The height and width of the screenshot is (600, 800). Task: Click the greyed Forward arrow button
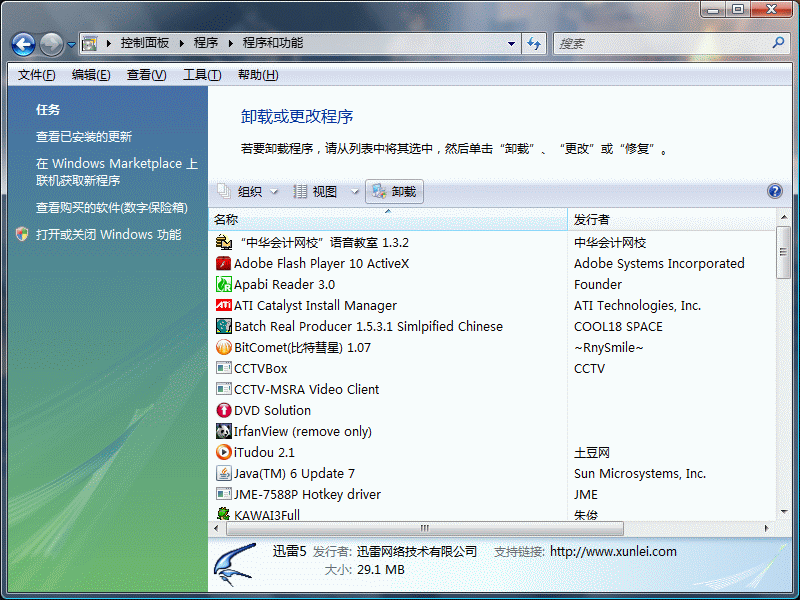pyautogui.click(x=52, y=44)
